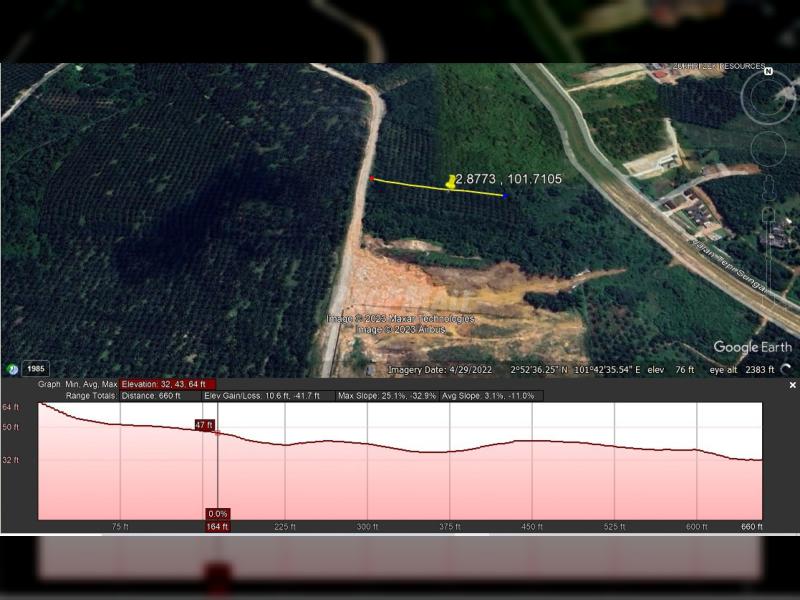Image resolution: width=800 pixels, height=600 pixels.
Task: Click the Max Slope statistic field
Action: tap(386, 396)
